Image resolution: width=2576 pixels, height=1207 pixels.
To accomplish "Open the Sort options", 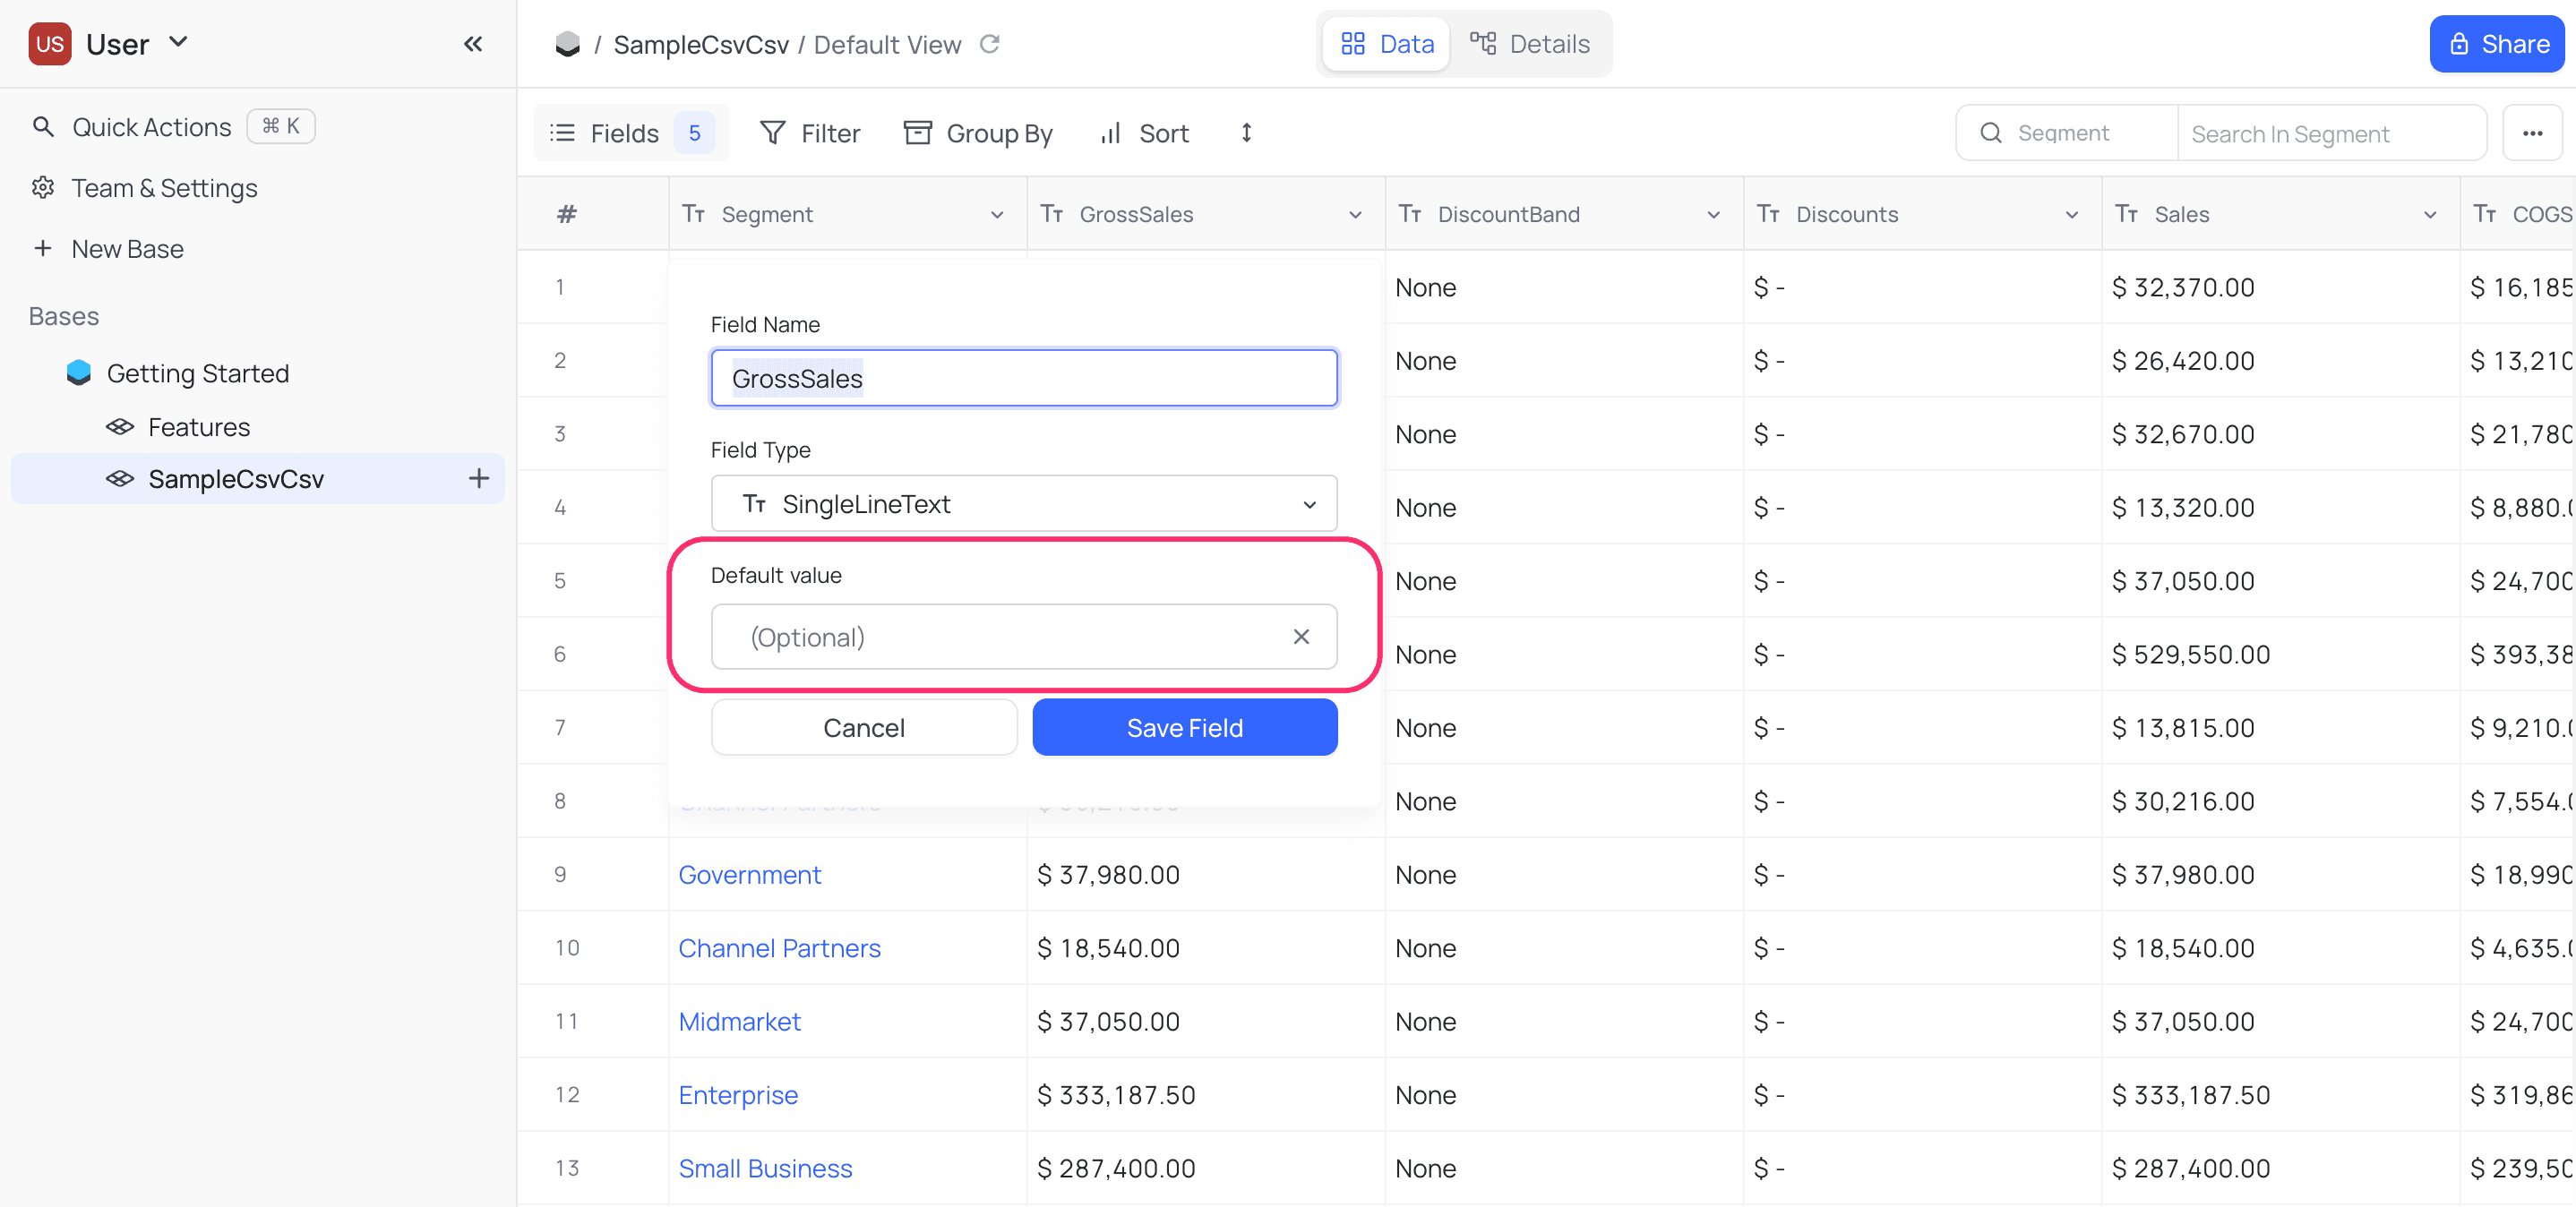I will point(1143,132).
